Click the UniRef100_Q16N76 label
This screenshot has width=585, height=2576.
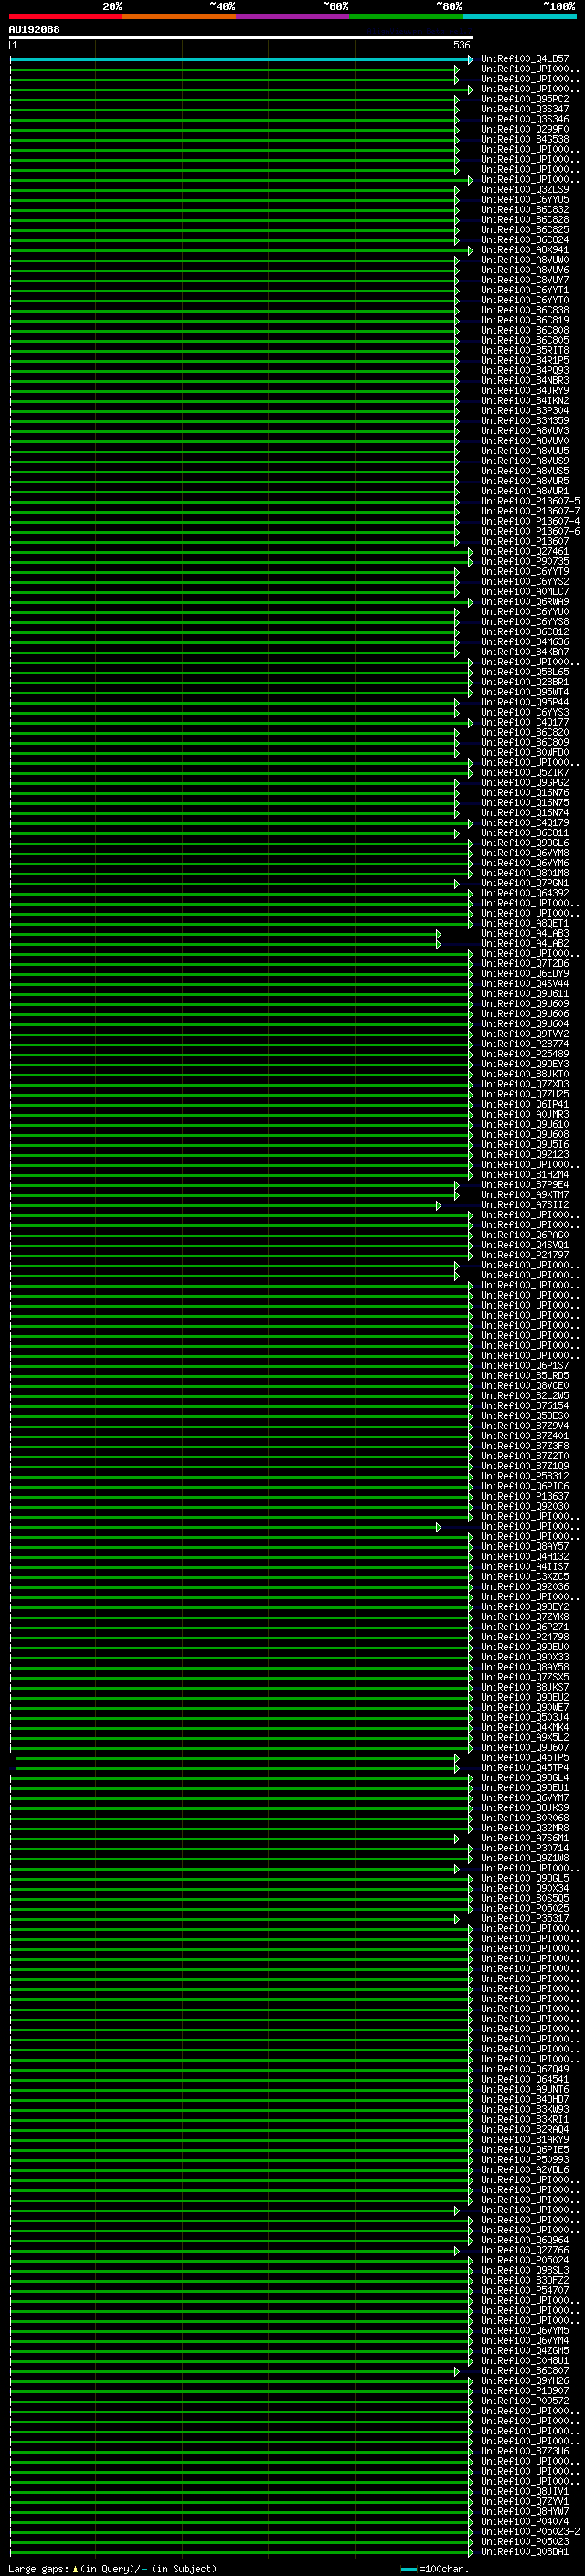[x=524, y=793]
